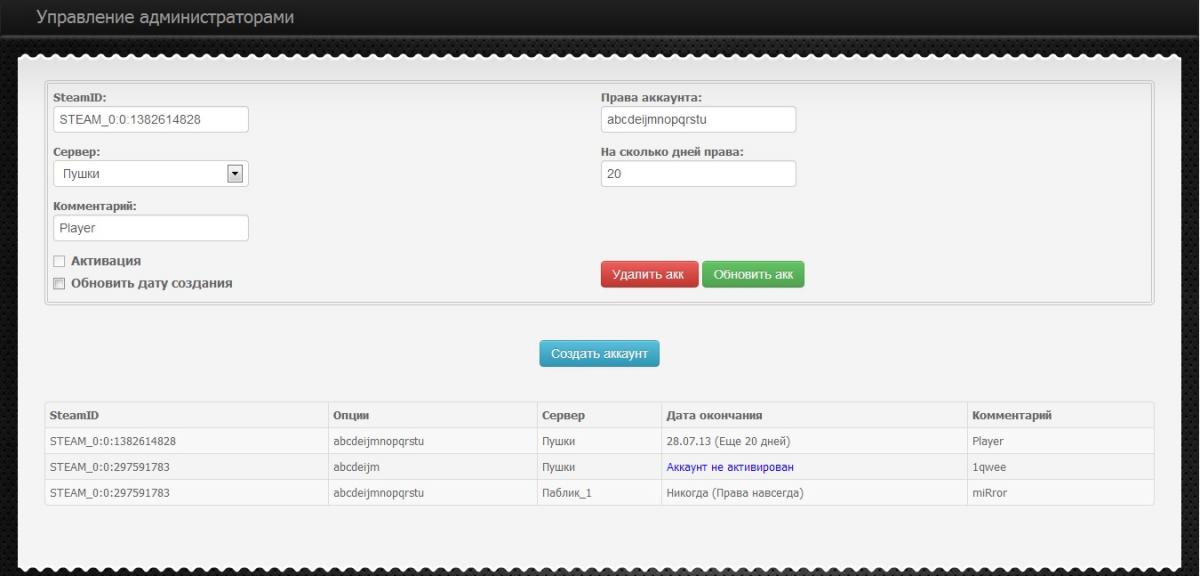1200x576 pixels.
Task: Focus the SteamID input field
Action: pos(150,120)
